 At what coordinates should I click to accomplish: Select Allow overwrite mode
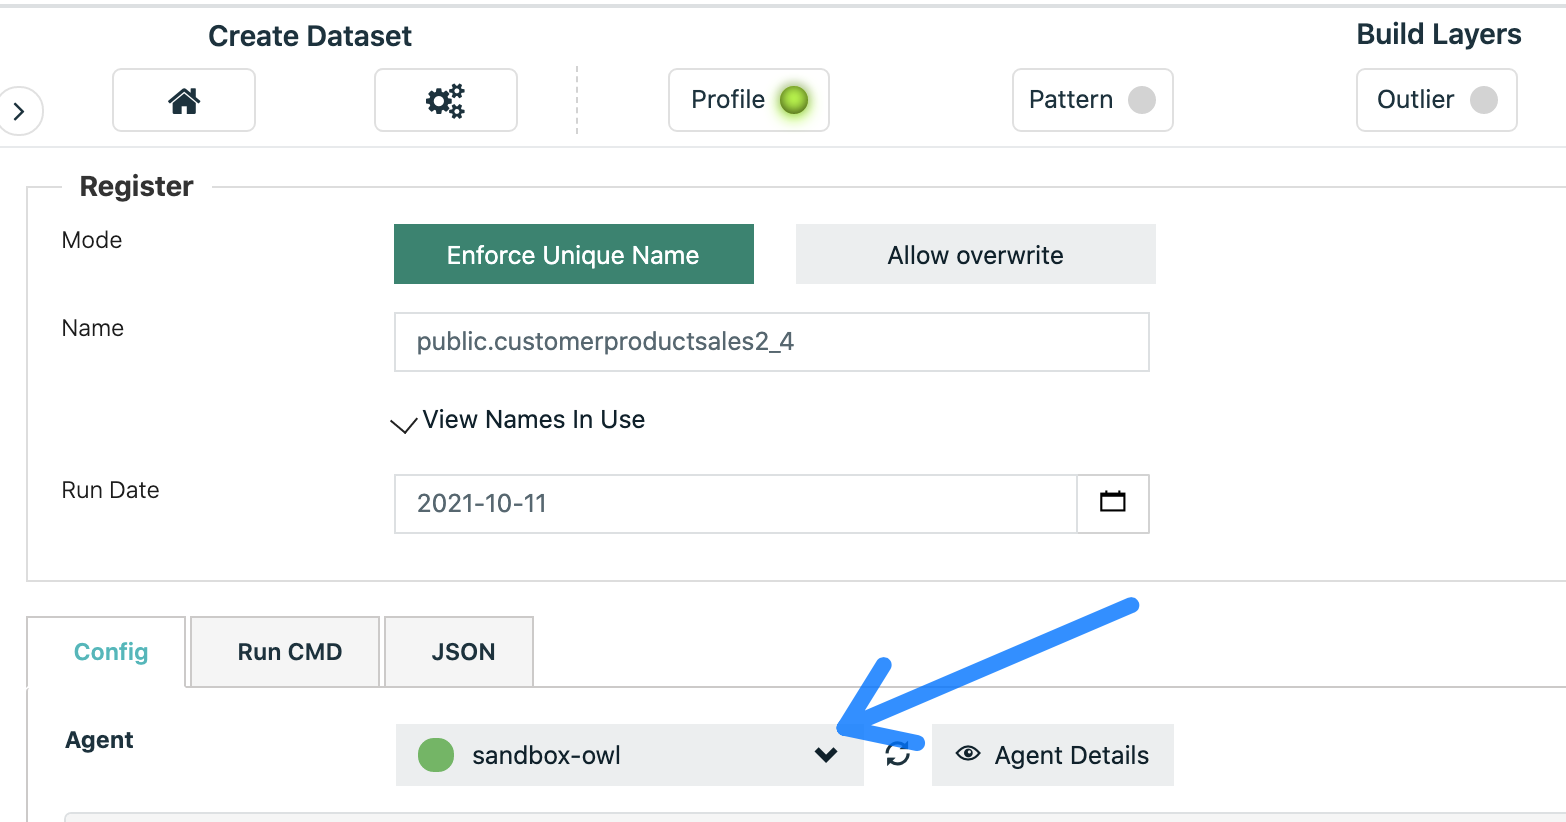[x=975, y=255]
